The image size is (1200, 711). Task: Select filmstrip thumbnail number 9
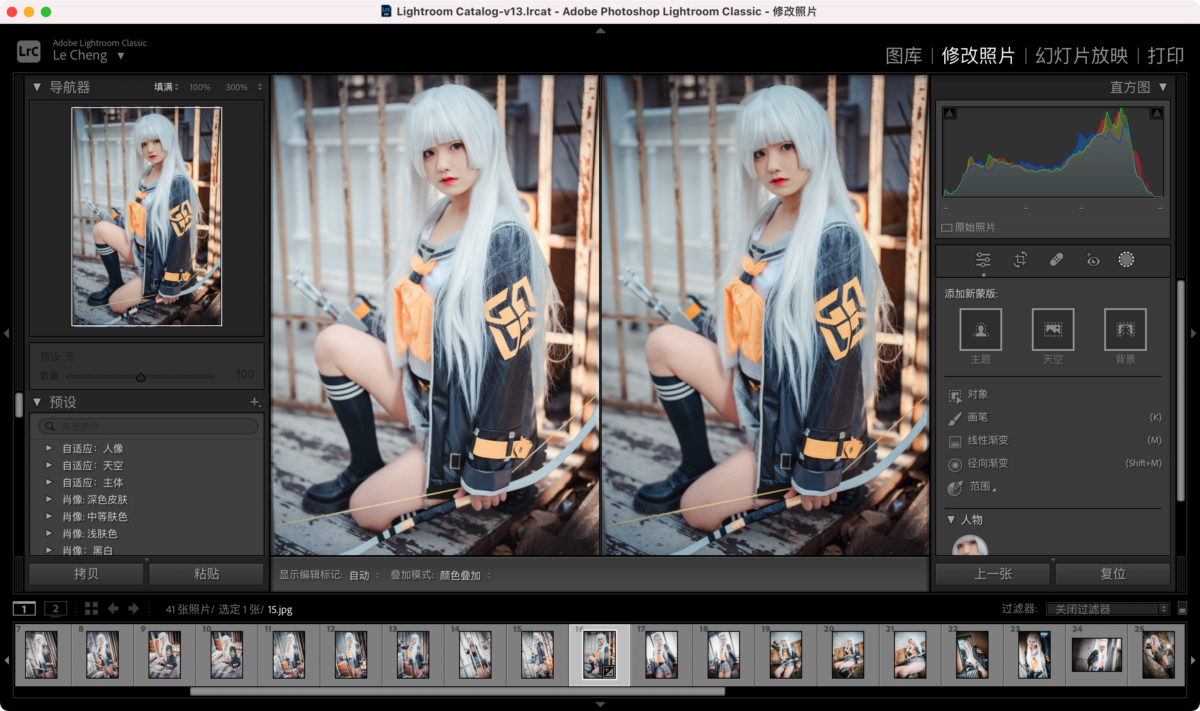tap(164, 655)
